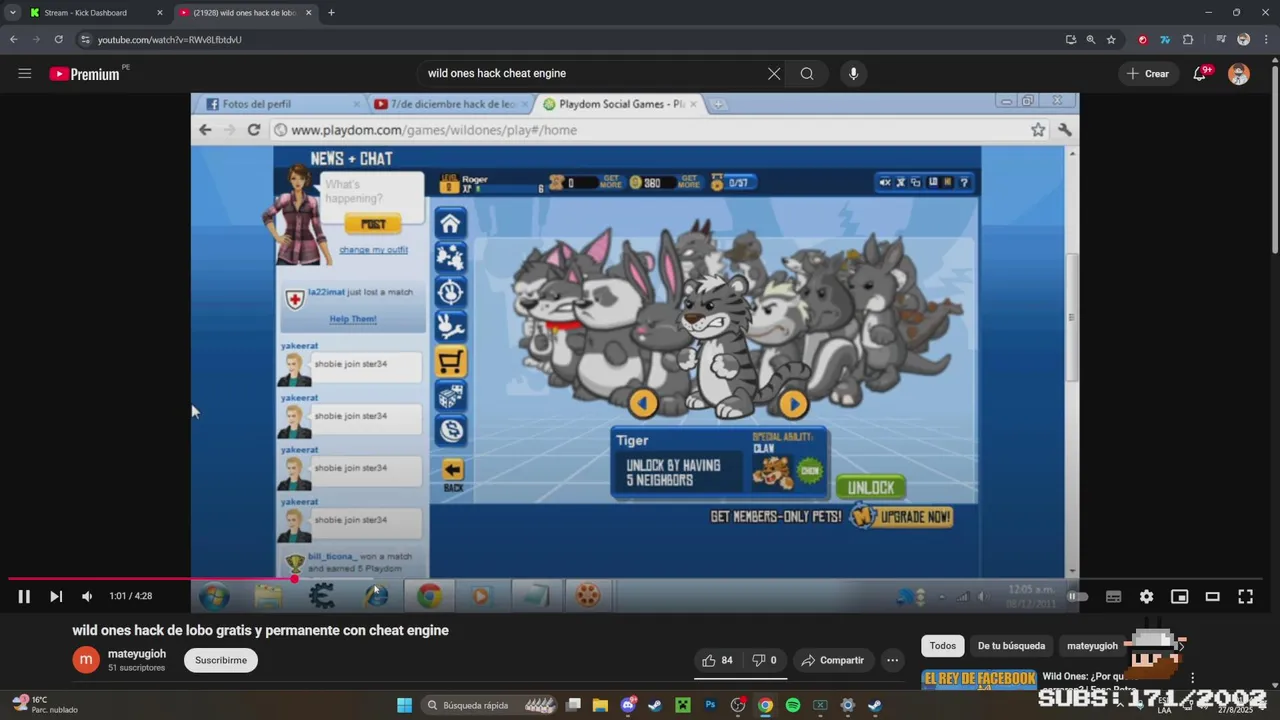Open OBS Studio from the taskbar

click(738, 705)
